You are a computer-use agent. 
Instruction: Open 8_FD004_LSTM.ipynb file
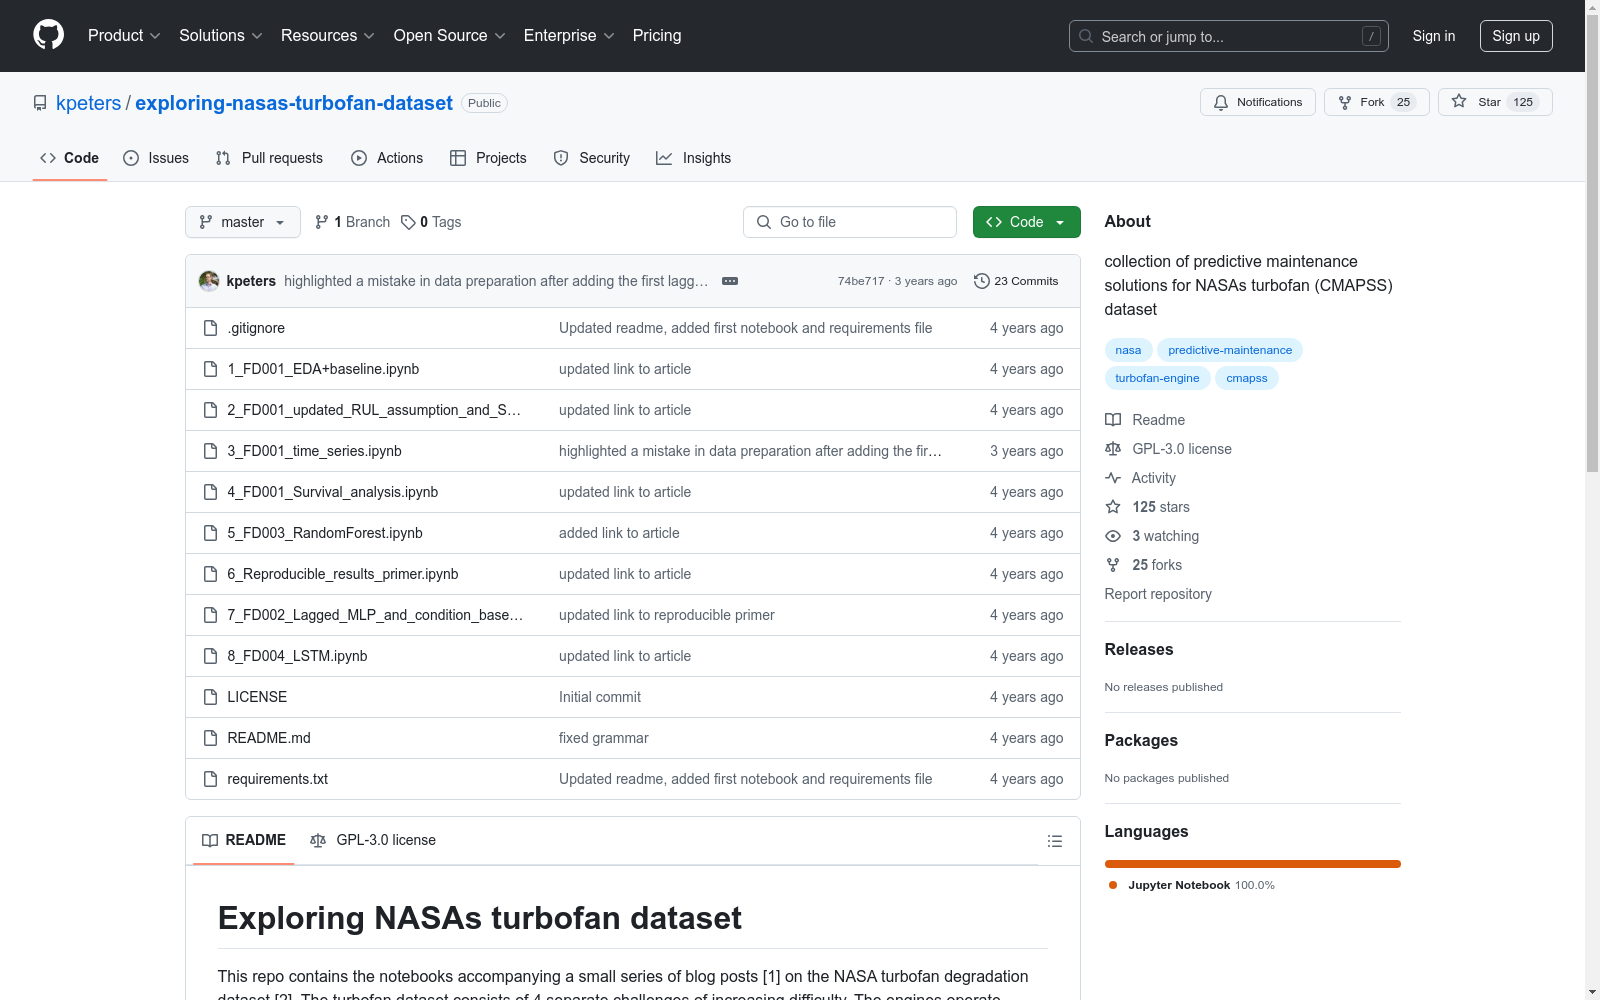297,656
